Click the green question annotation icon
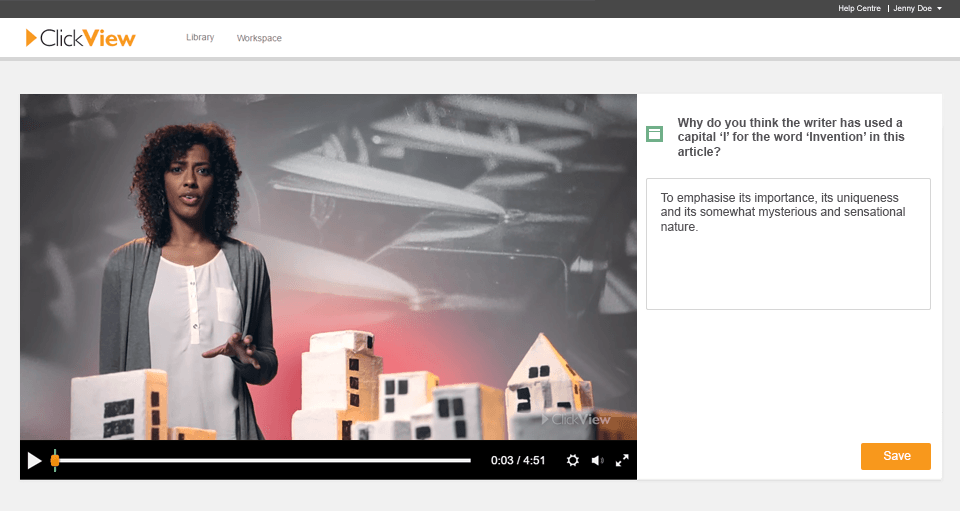The height and width of the screenshot is (511, 960). (655, 134)
